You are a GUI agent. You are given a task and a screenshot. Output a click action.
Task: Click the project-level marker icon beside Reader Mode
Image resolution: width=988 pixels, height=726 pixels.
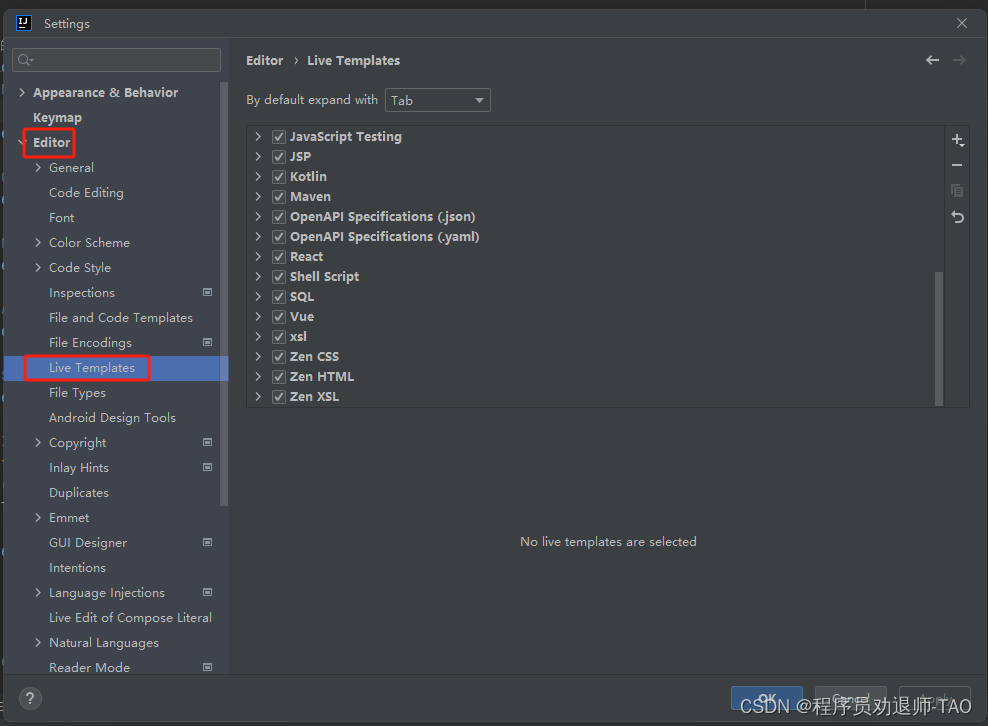(207, 667)
